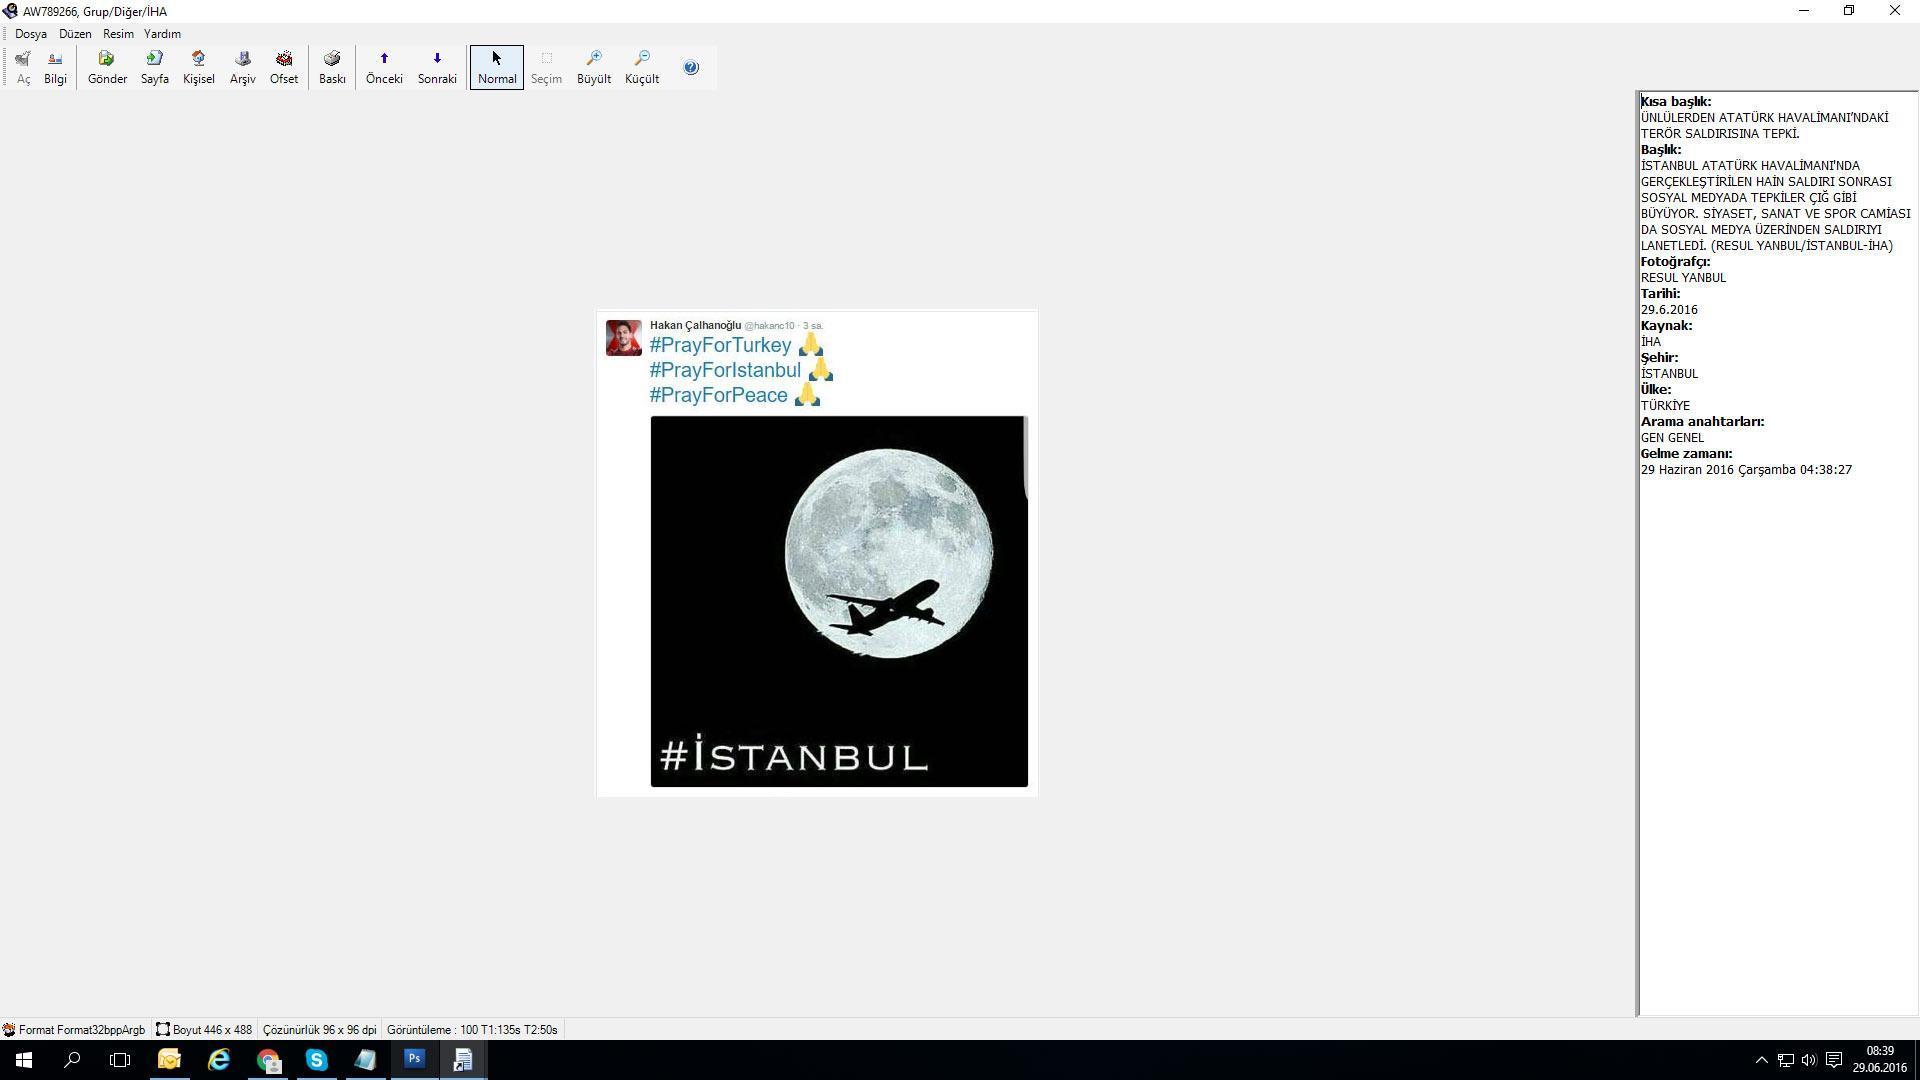This screenshot has height=1080, width=1920.
Task: Click the blue help question icon
Action: pyautogui.click(x=691, y=67)
